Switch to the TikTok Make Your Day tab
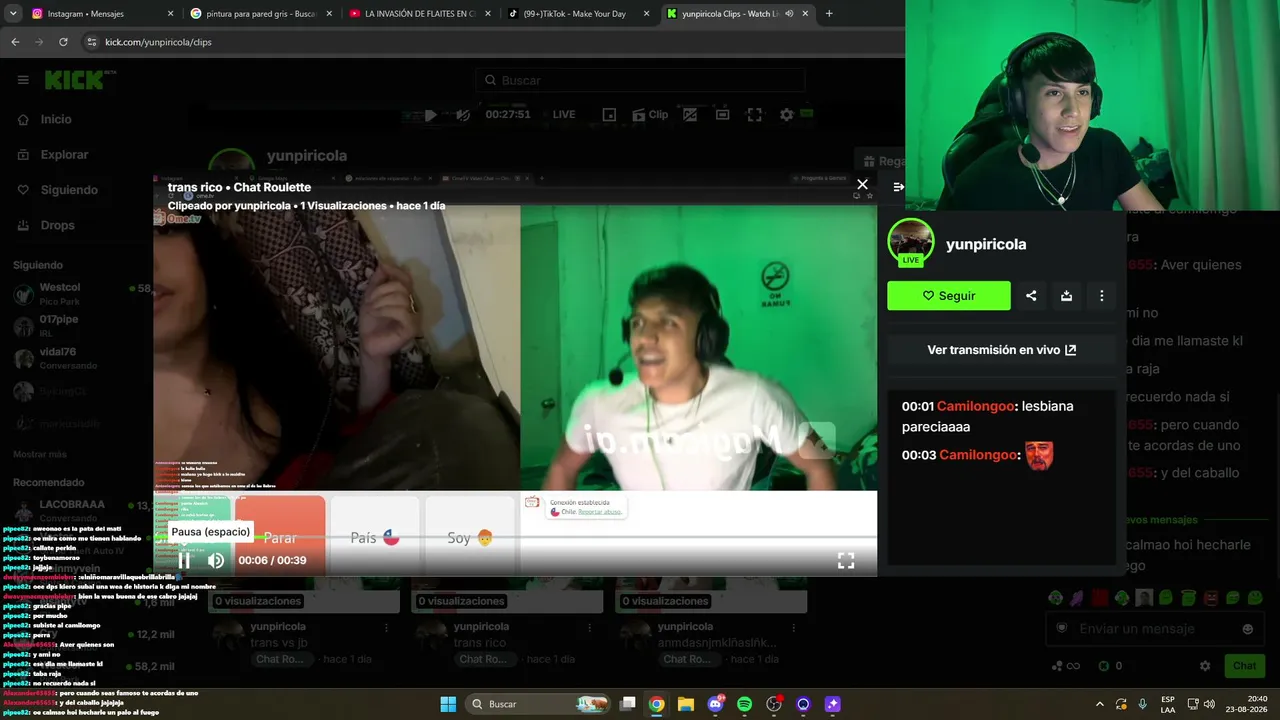The height and width of the screenshot is (720, 1280). click(579, 14)
